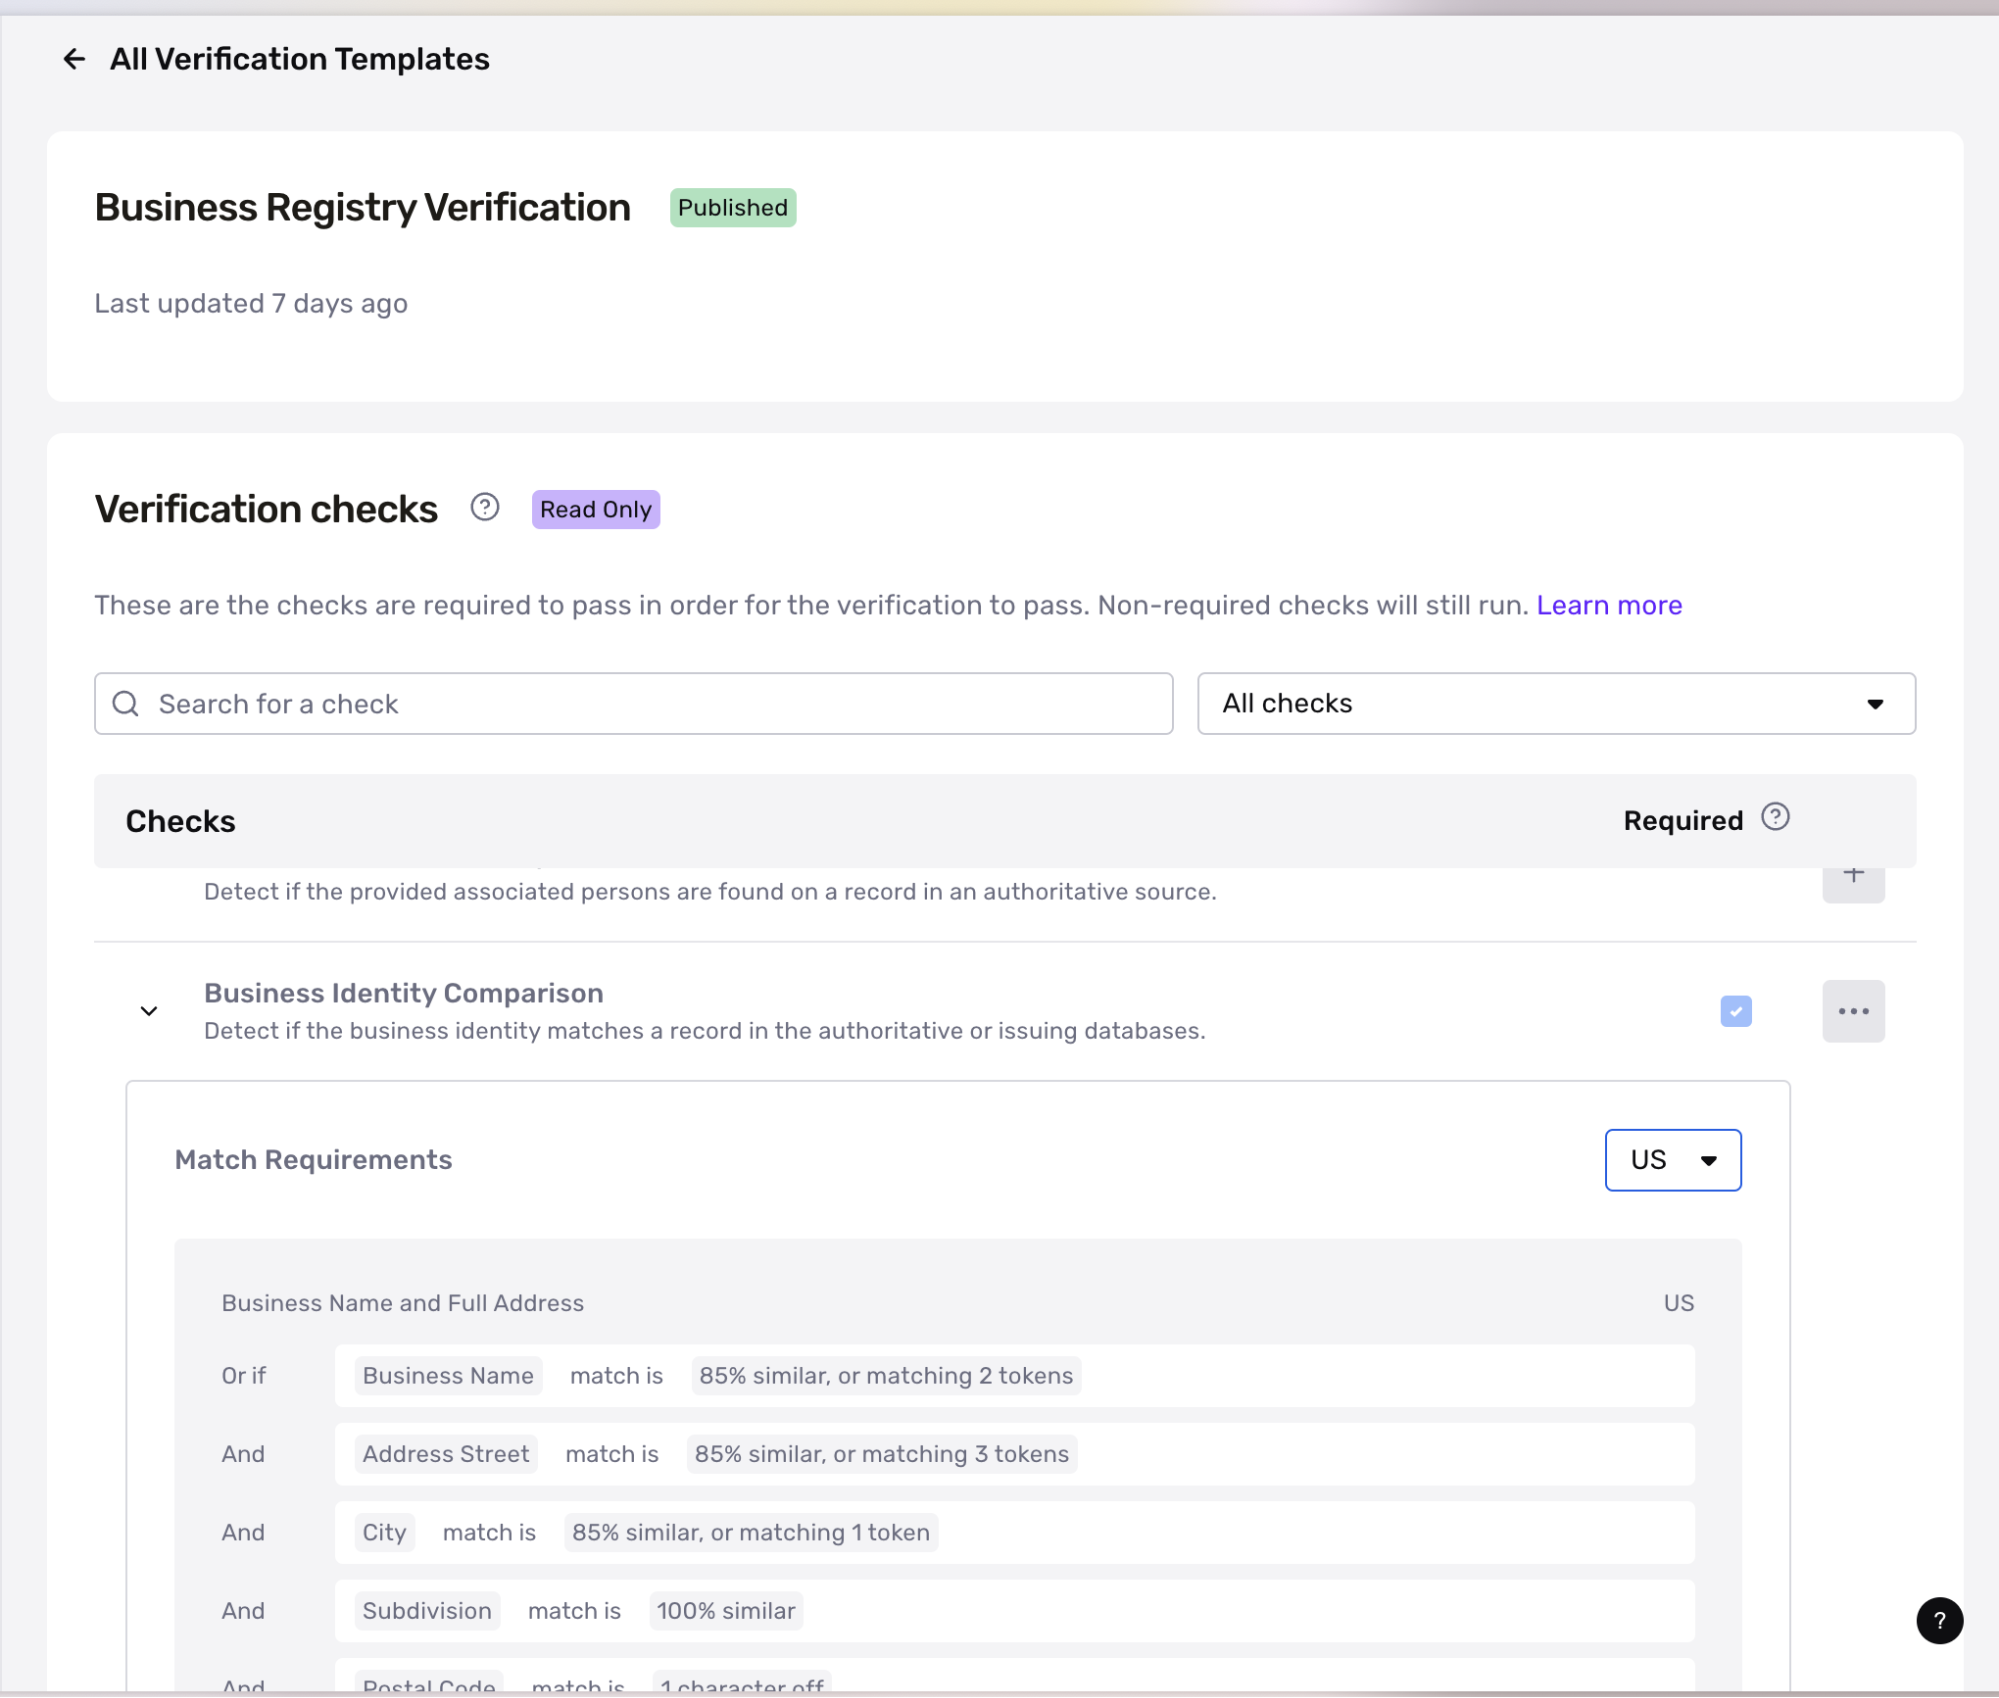Open the round help button at bottom right

1939,1621
